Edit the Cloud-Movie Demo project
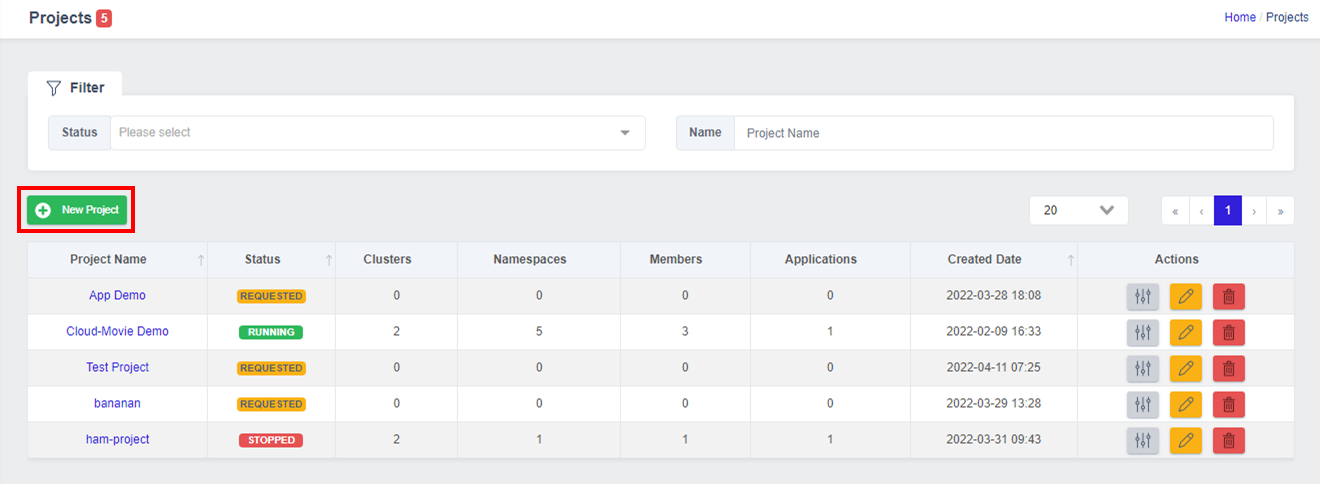 coord(1186,332)
